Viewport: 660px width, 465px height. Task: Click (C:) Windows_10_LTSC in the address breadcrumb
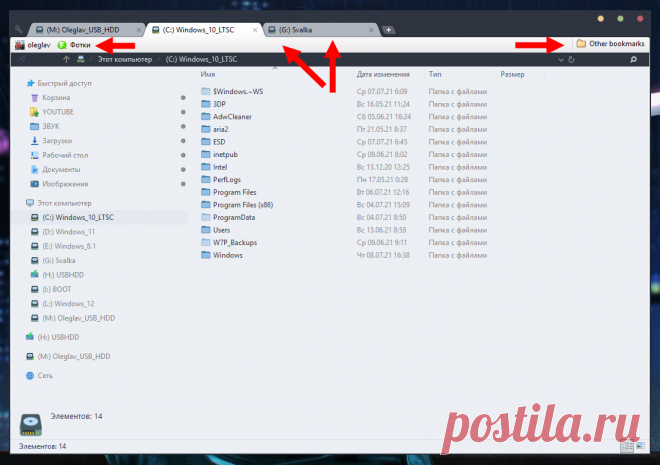(x=201, y=59)
